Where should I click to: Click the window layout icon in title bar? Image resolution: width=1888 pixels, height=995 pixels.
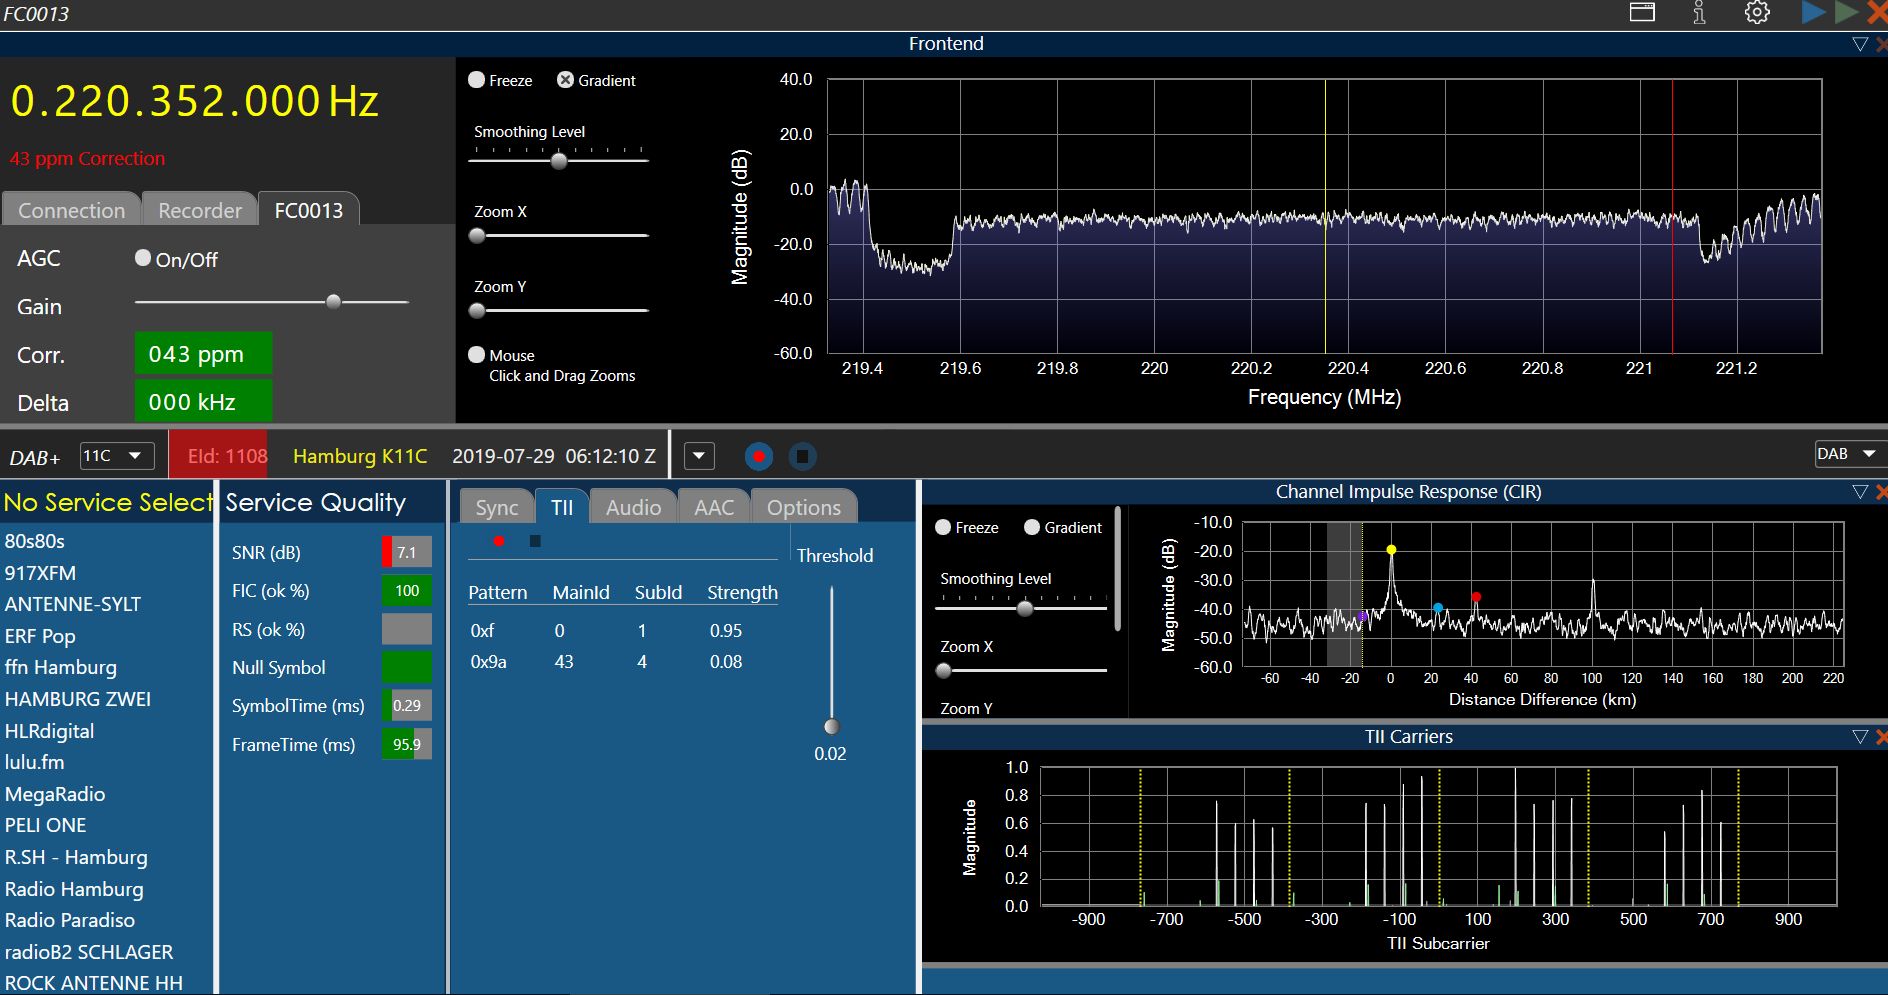(x=1642, y=13)
